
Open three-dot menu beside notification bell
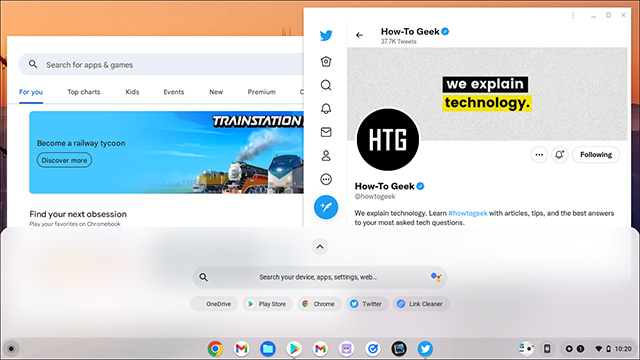click(539, 155)
